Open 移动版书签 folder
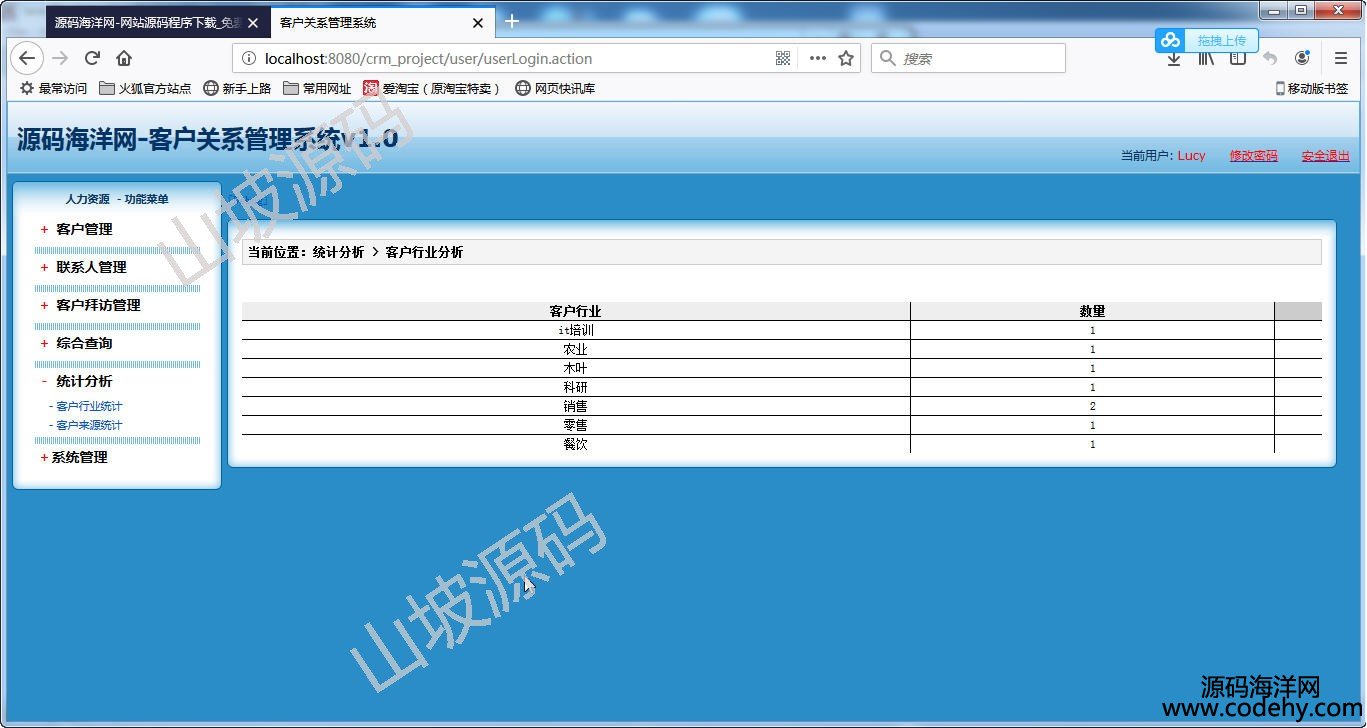 [x=1311, y=89]
